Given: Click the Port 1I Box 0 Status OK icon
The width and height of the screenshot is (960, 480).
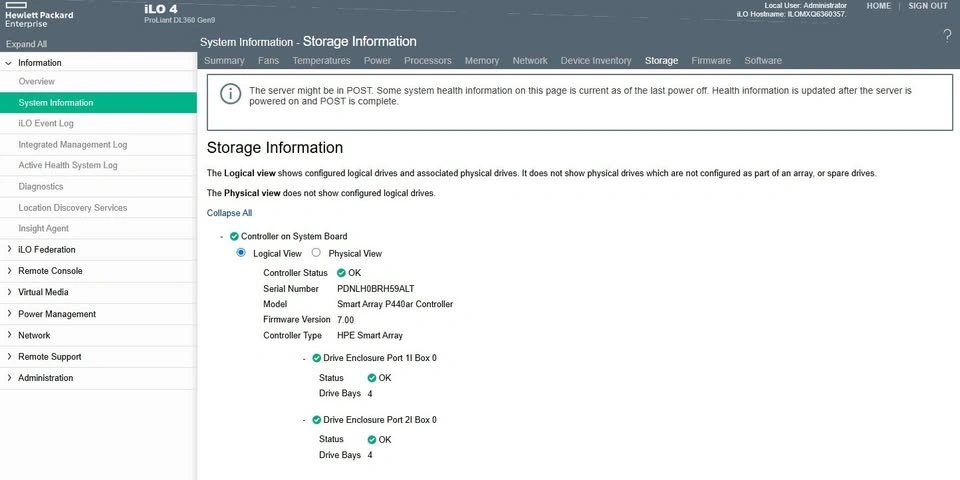Looking at the screenshot, I should tap(372, 378).
